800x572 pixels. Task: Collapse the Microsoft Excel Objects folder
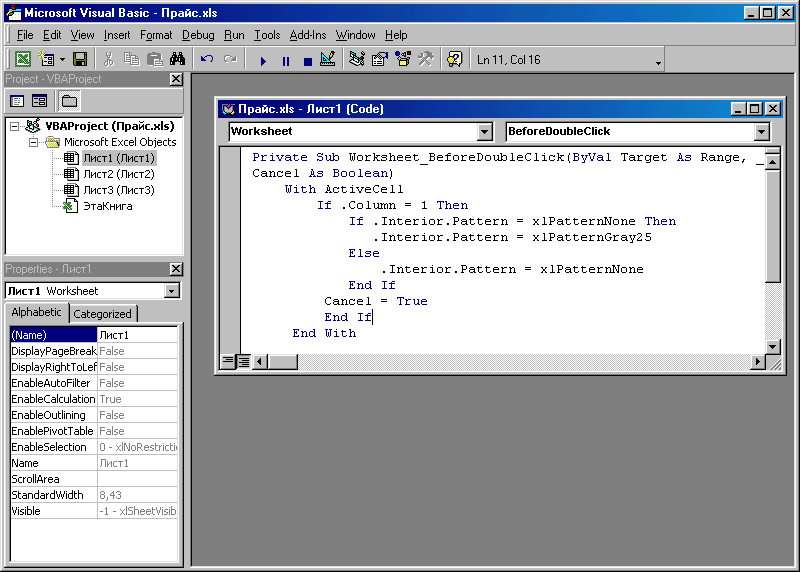click(x=33, y=142)
